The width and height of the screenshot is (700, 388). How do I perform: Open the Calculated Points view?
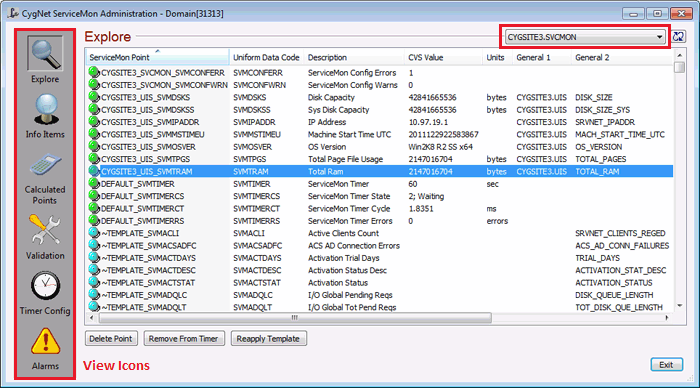(x=45, y=179)
